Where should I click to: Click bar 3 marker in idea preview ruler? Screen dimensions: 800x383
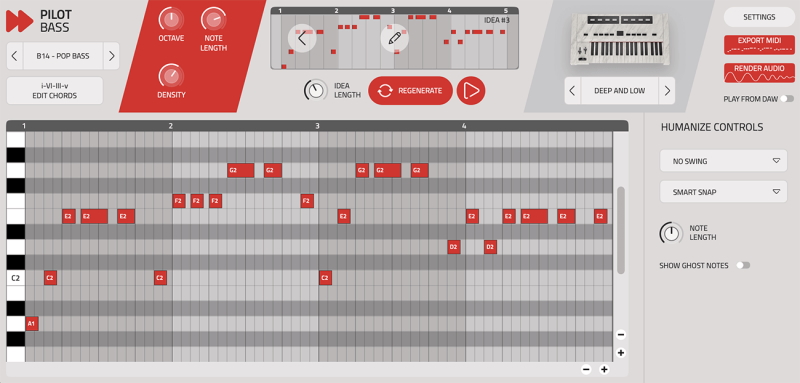point(393,11)
